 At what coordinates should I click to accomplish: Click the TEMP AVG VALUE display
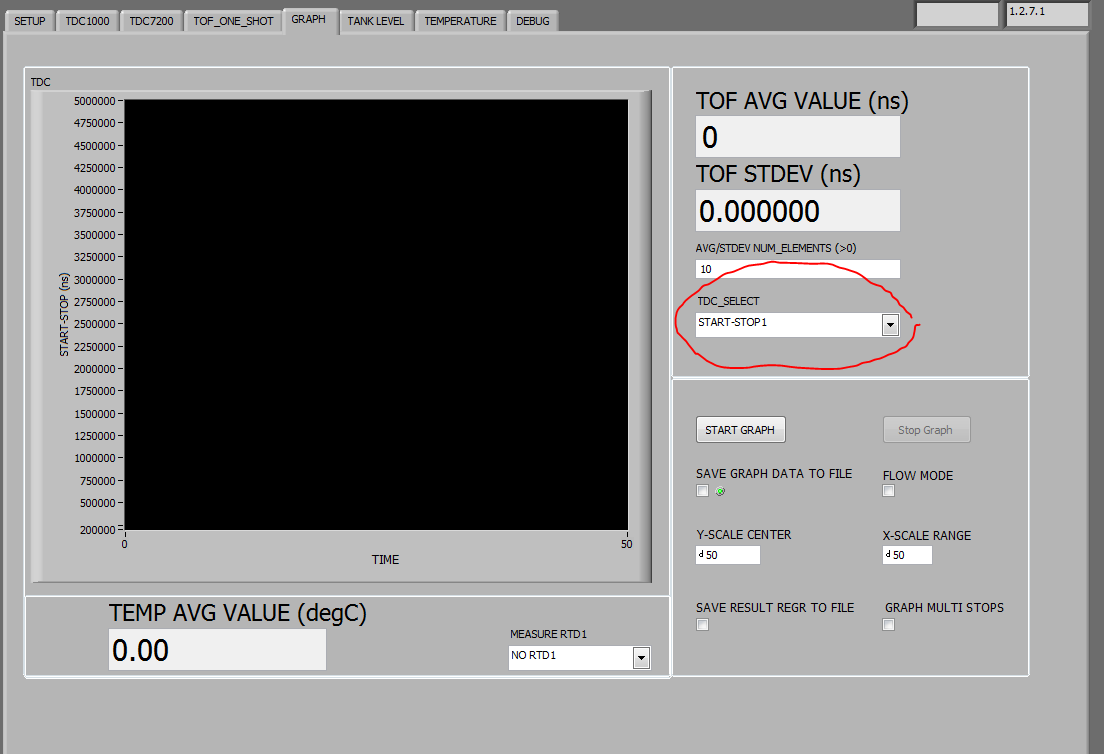click(217, 649)
